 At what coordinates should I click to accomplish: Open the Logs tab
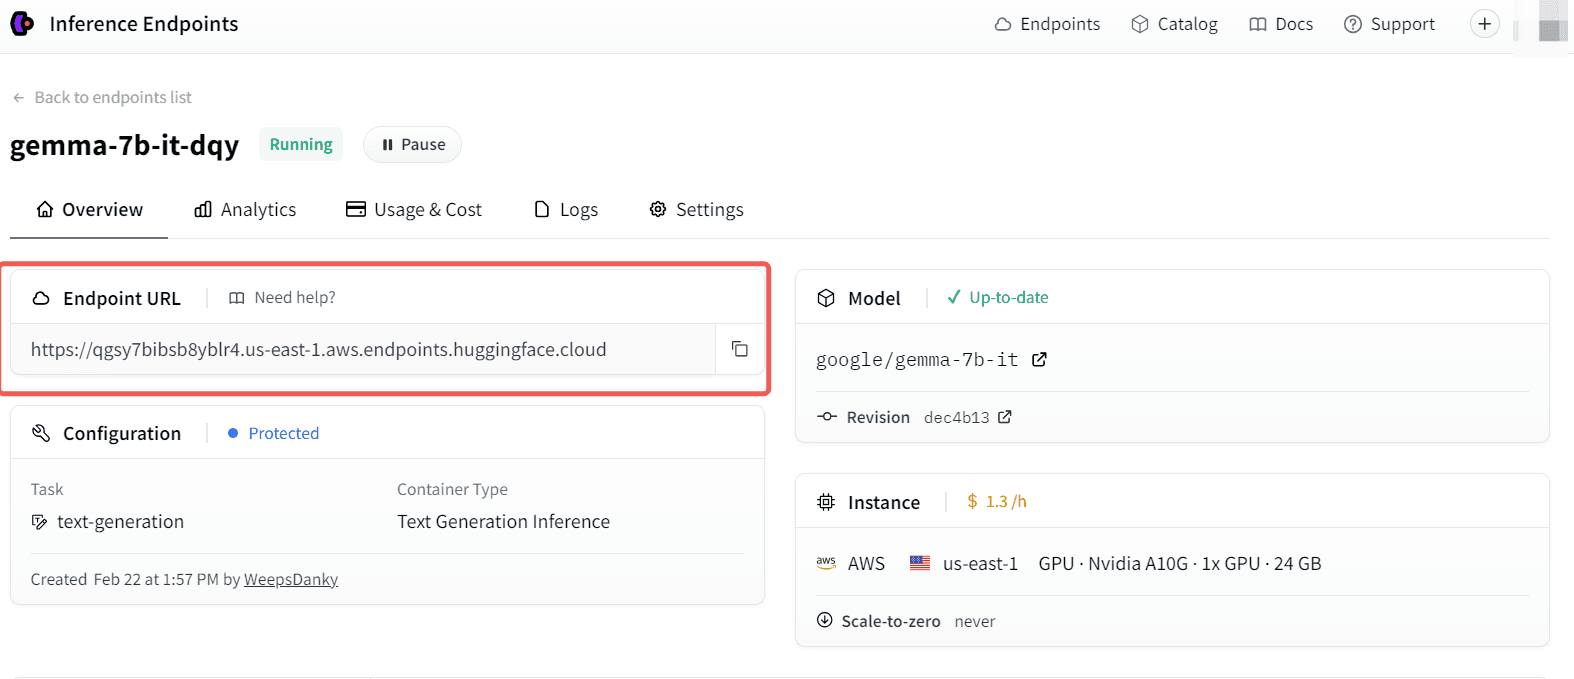tap(566, 210)
